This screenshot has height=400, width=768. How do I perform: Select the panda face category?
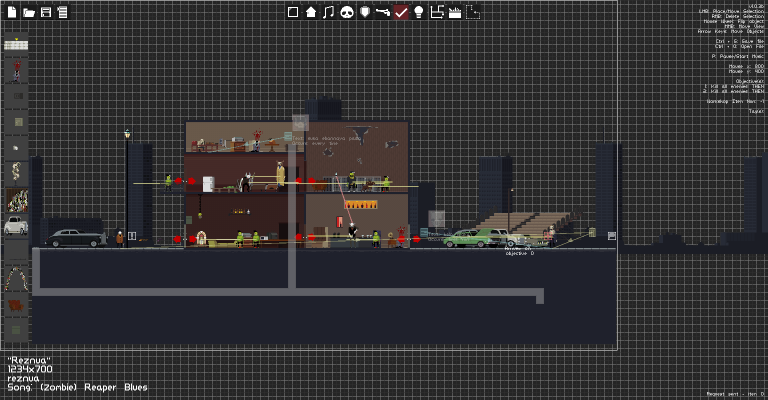click(347, 12)
